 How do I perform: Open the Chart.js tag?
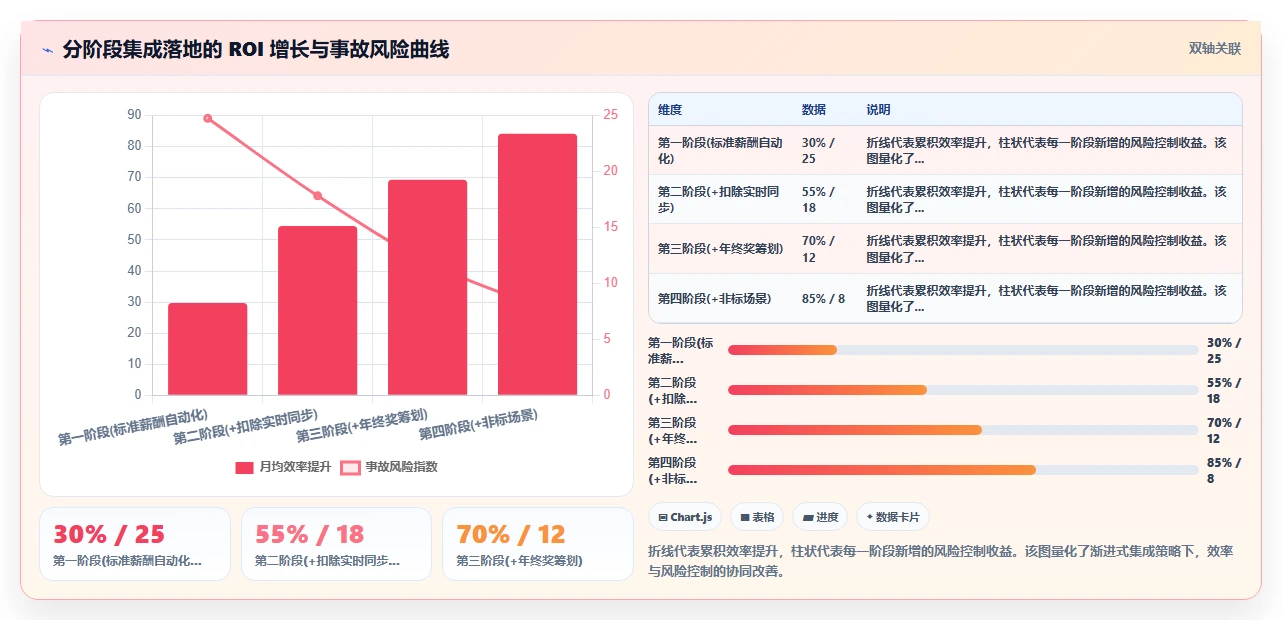[685, 517]
